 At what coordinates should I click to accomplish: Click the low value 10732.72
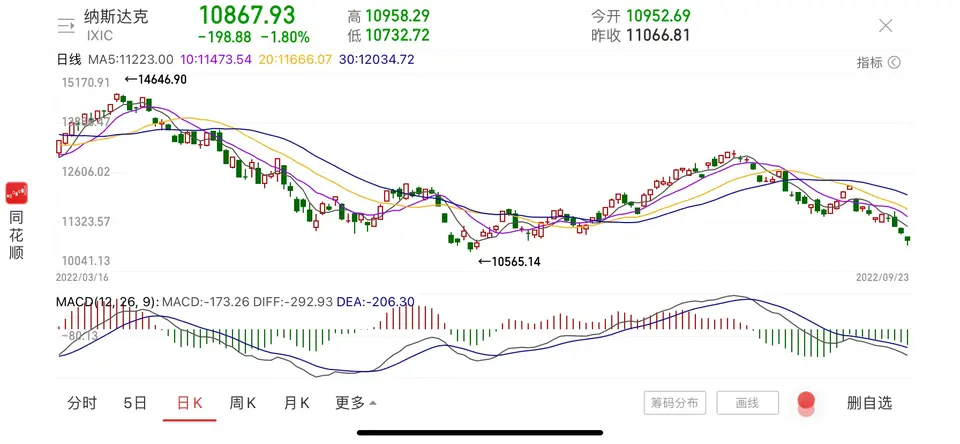click(397, 36)
